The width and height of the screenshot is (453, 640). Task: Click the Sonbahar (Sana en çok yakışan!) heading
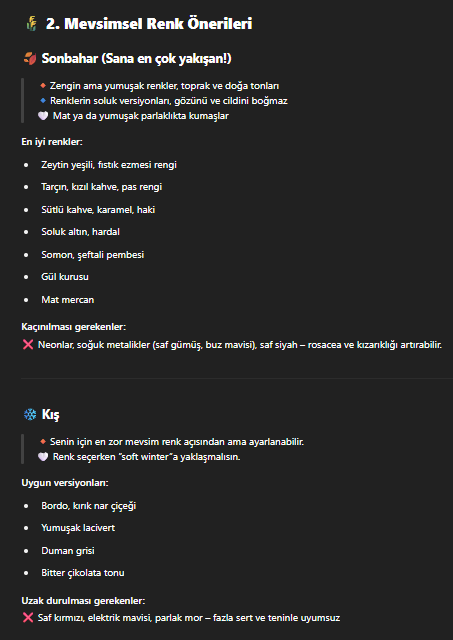[136, 59]
